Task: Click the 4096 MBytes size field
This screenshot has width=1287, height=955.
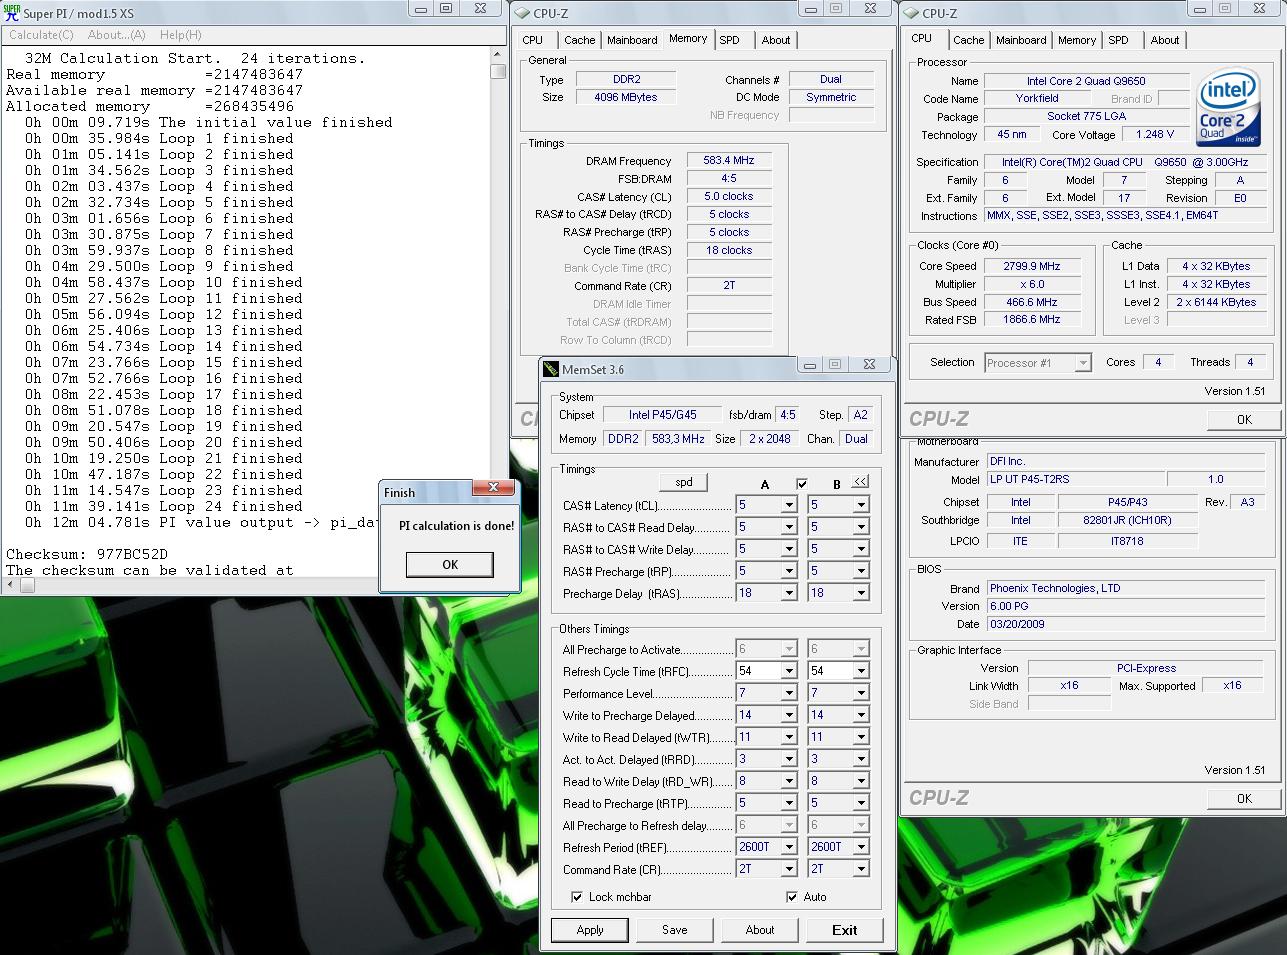Action: (626, 97)
